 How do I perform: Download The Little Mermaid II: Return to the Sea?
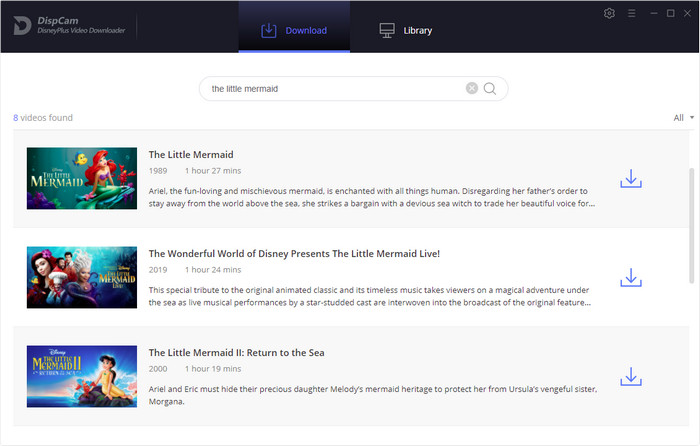coord(630,376)
